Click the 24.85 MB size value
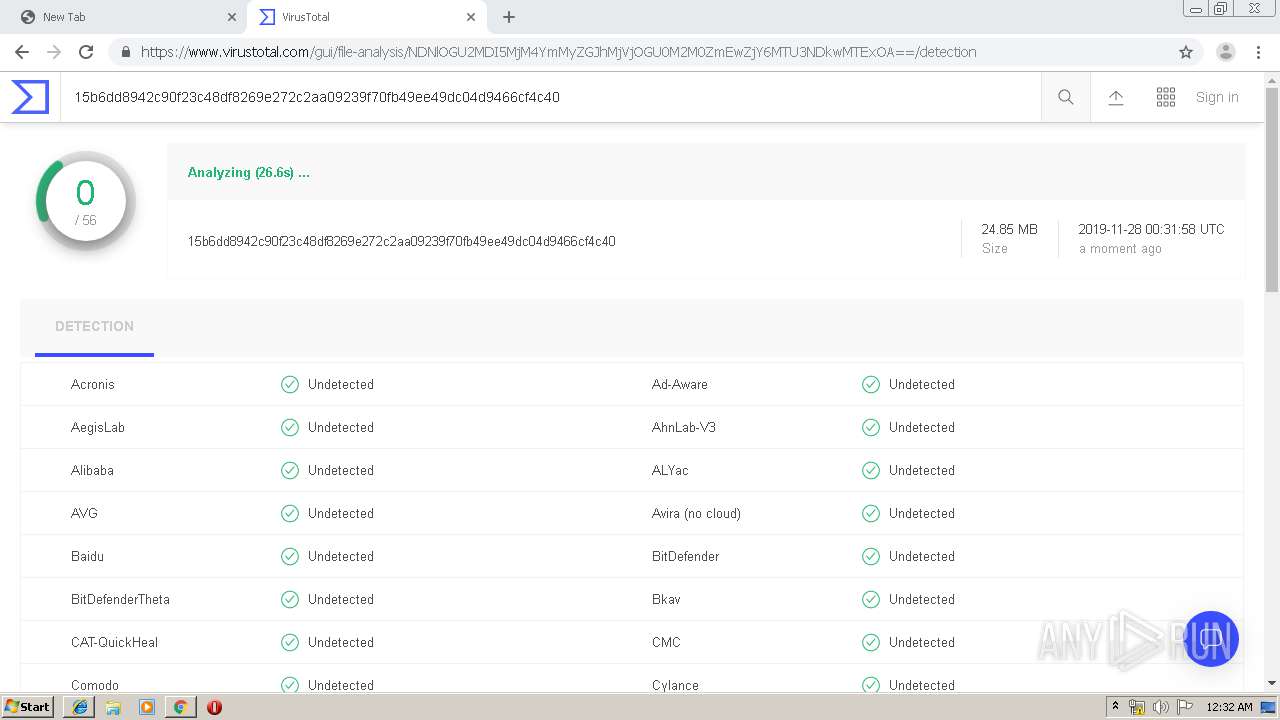 point(1009,229)
